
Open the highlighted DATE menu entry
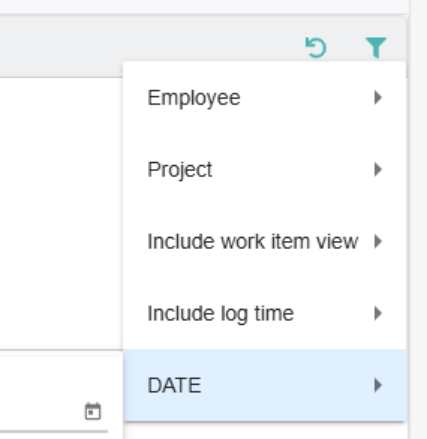pyautogui.click(x=265, y=385)
